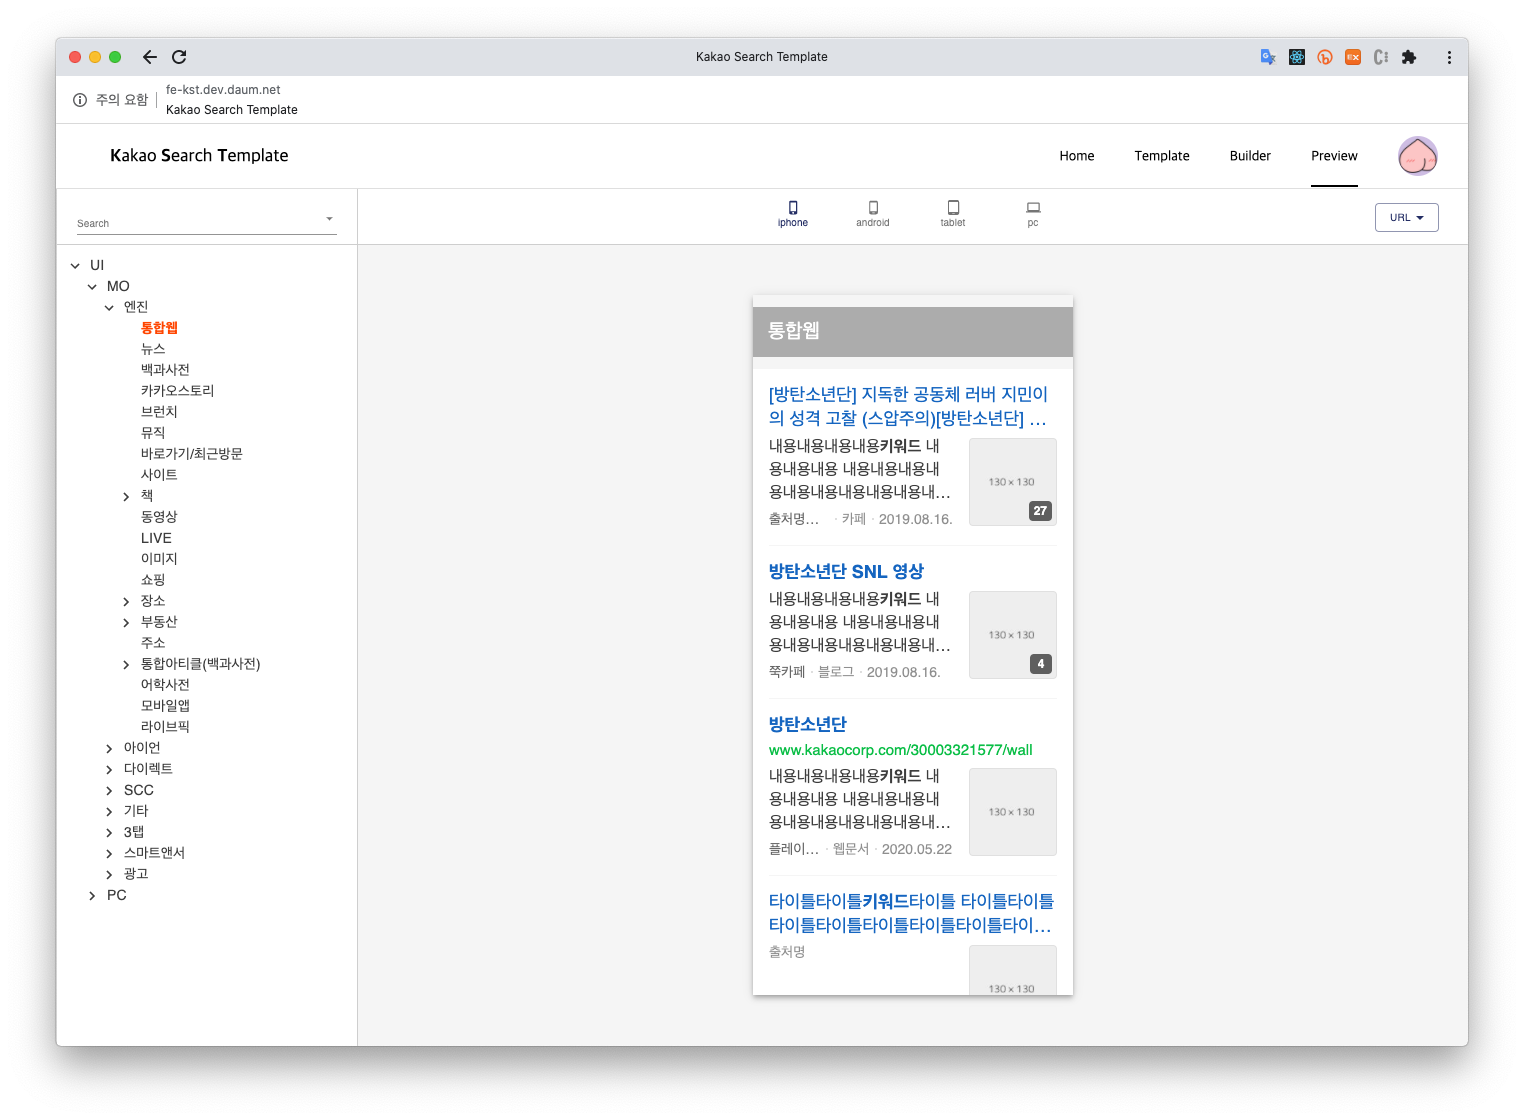This screenshot has height=1120, width=1524.
Task: Select LIVE in the tree
Action: pos(156,538)
